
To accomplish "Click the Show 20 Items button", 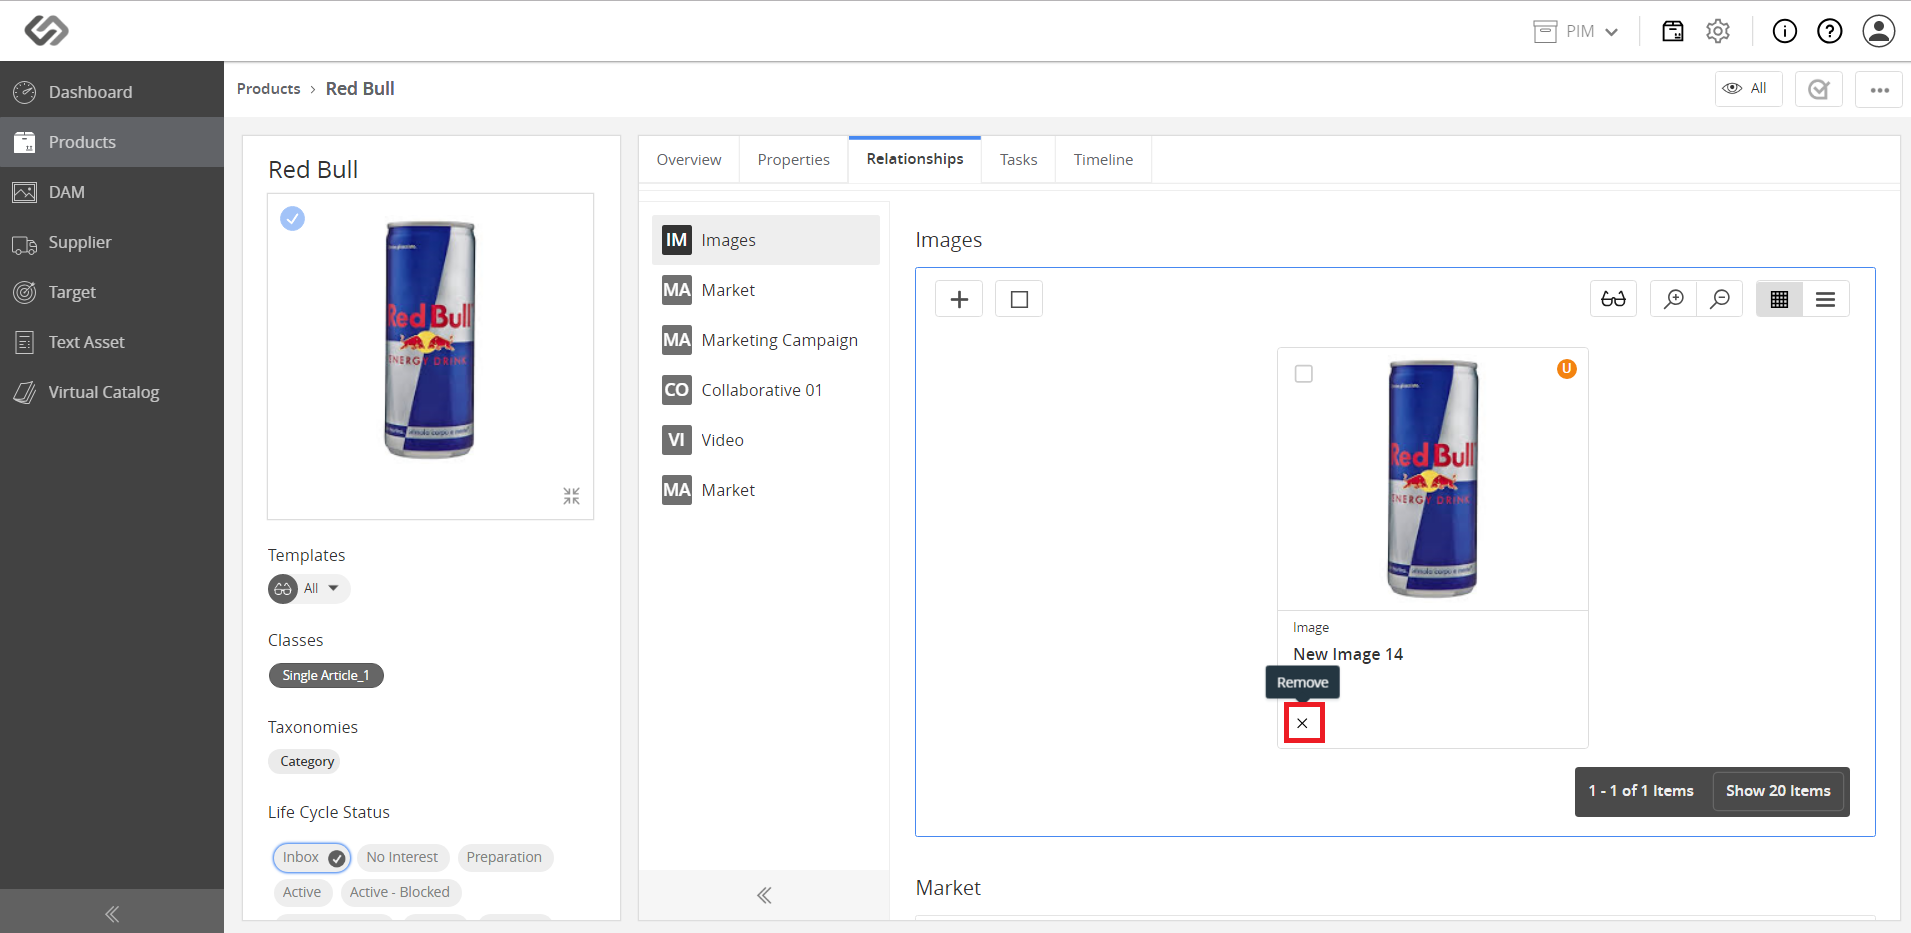I will pos(1778,791).
